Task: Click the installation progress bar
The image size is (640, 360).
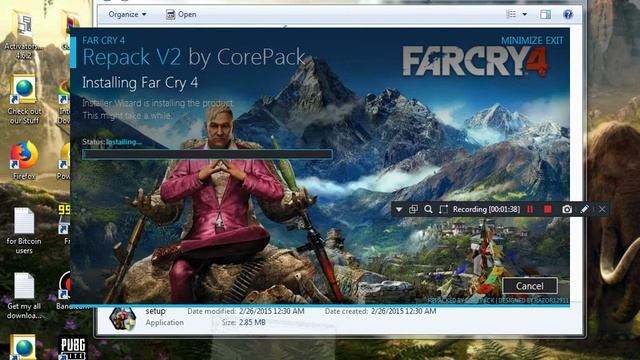Action: point(207,154)
